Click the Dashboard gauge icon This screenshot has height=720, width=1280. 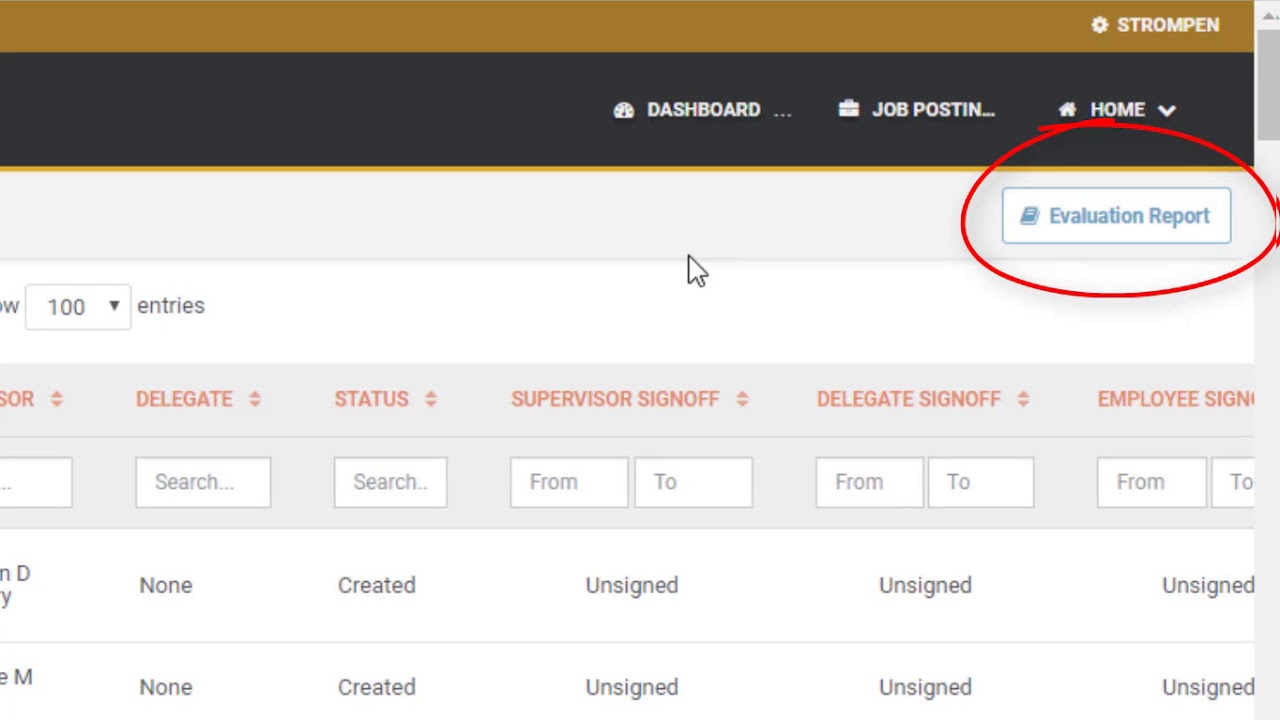point(624,110)
